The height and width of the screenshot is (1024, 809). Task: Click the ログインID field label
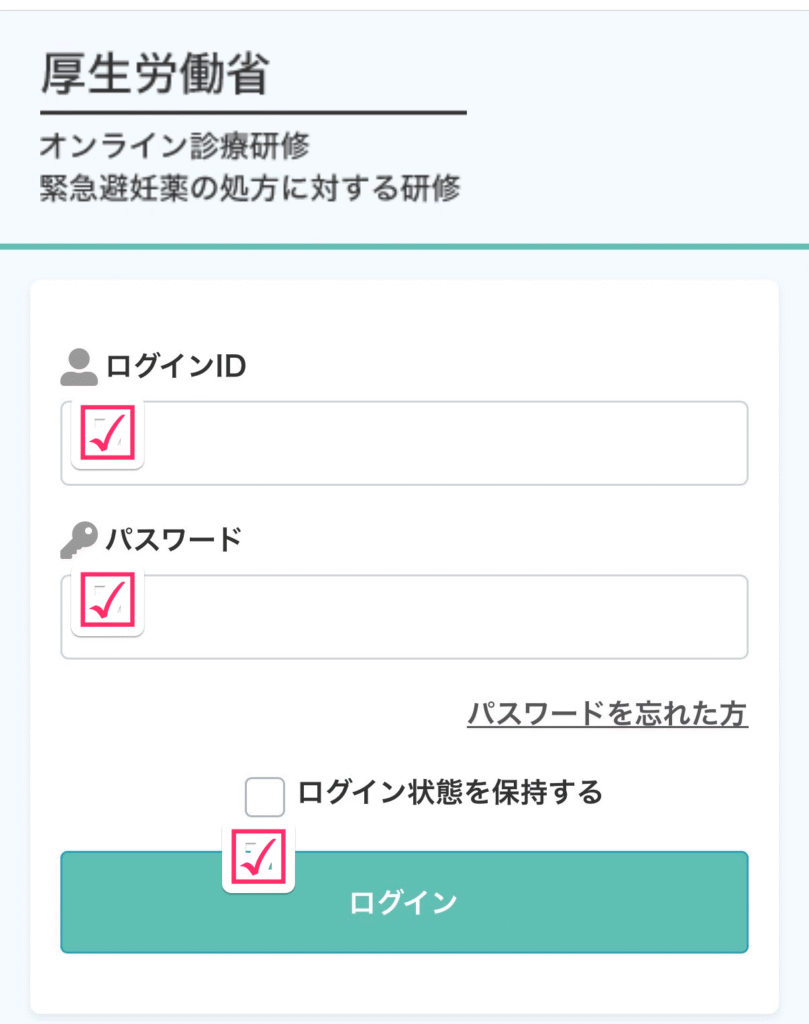(x=176, y=367)
